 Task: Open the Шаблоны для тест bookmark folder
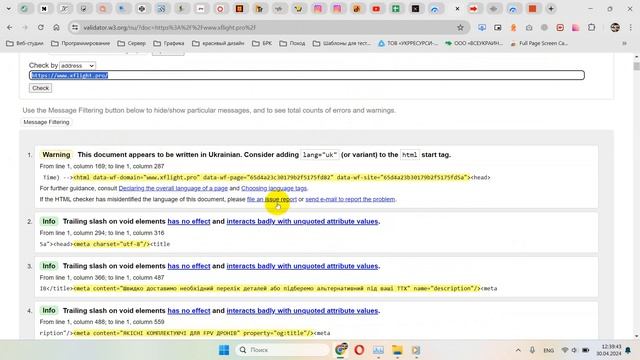pyautogui.click(x=342, y=43)
